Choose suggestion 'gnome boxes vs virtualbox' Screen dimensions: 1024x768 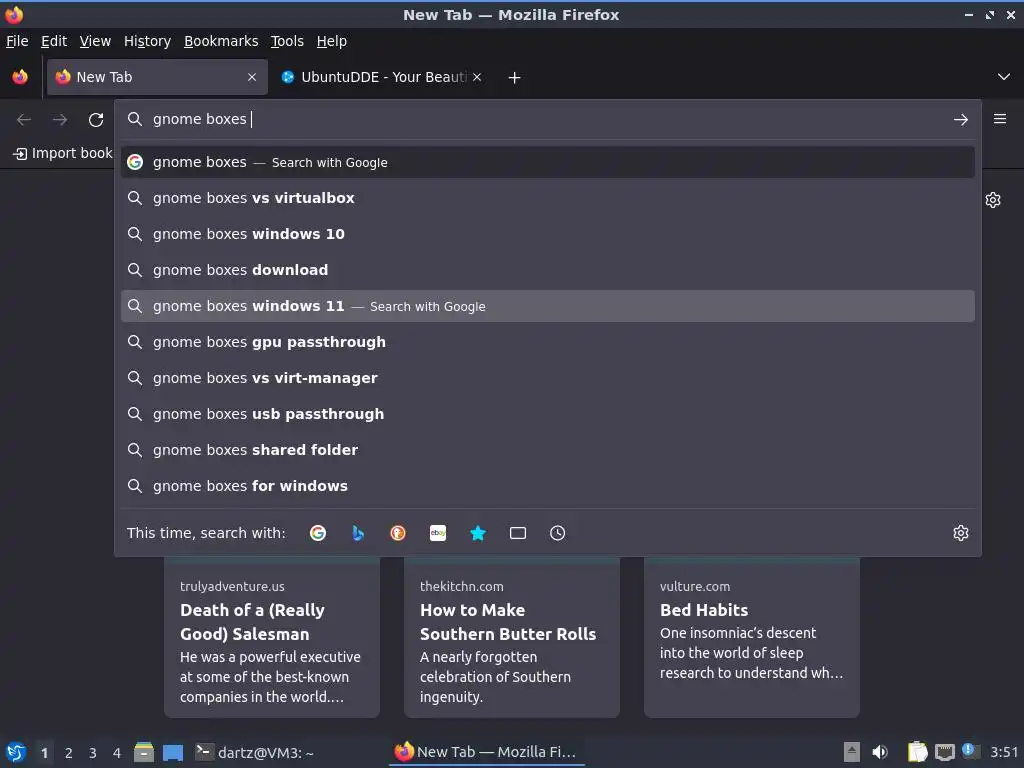[x=547, y=198]
